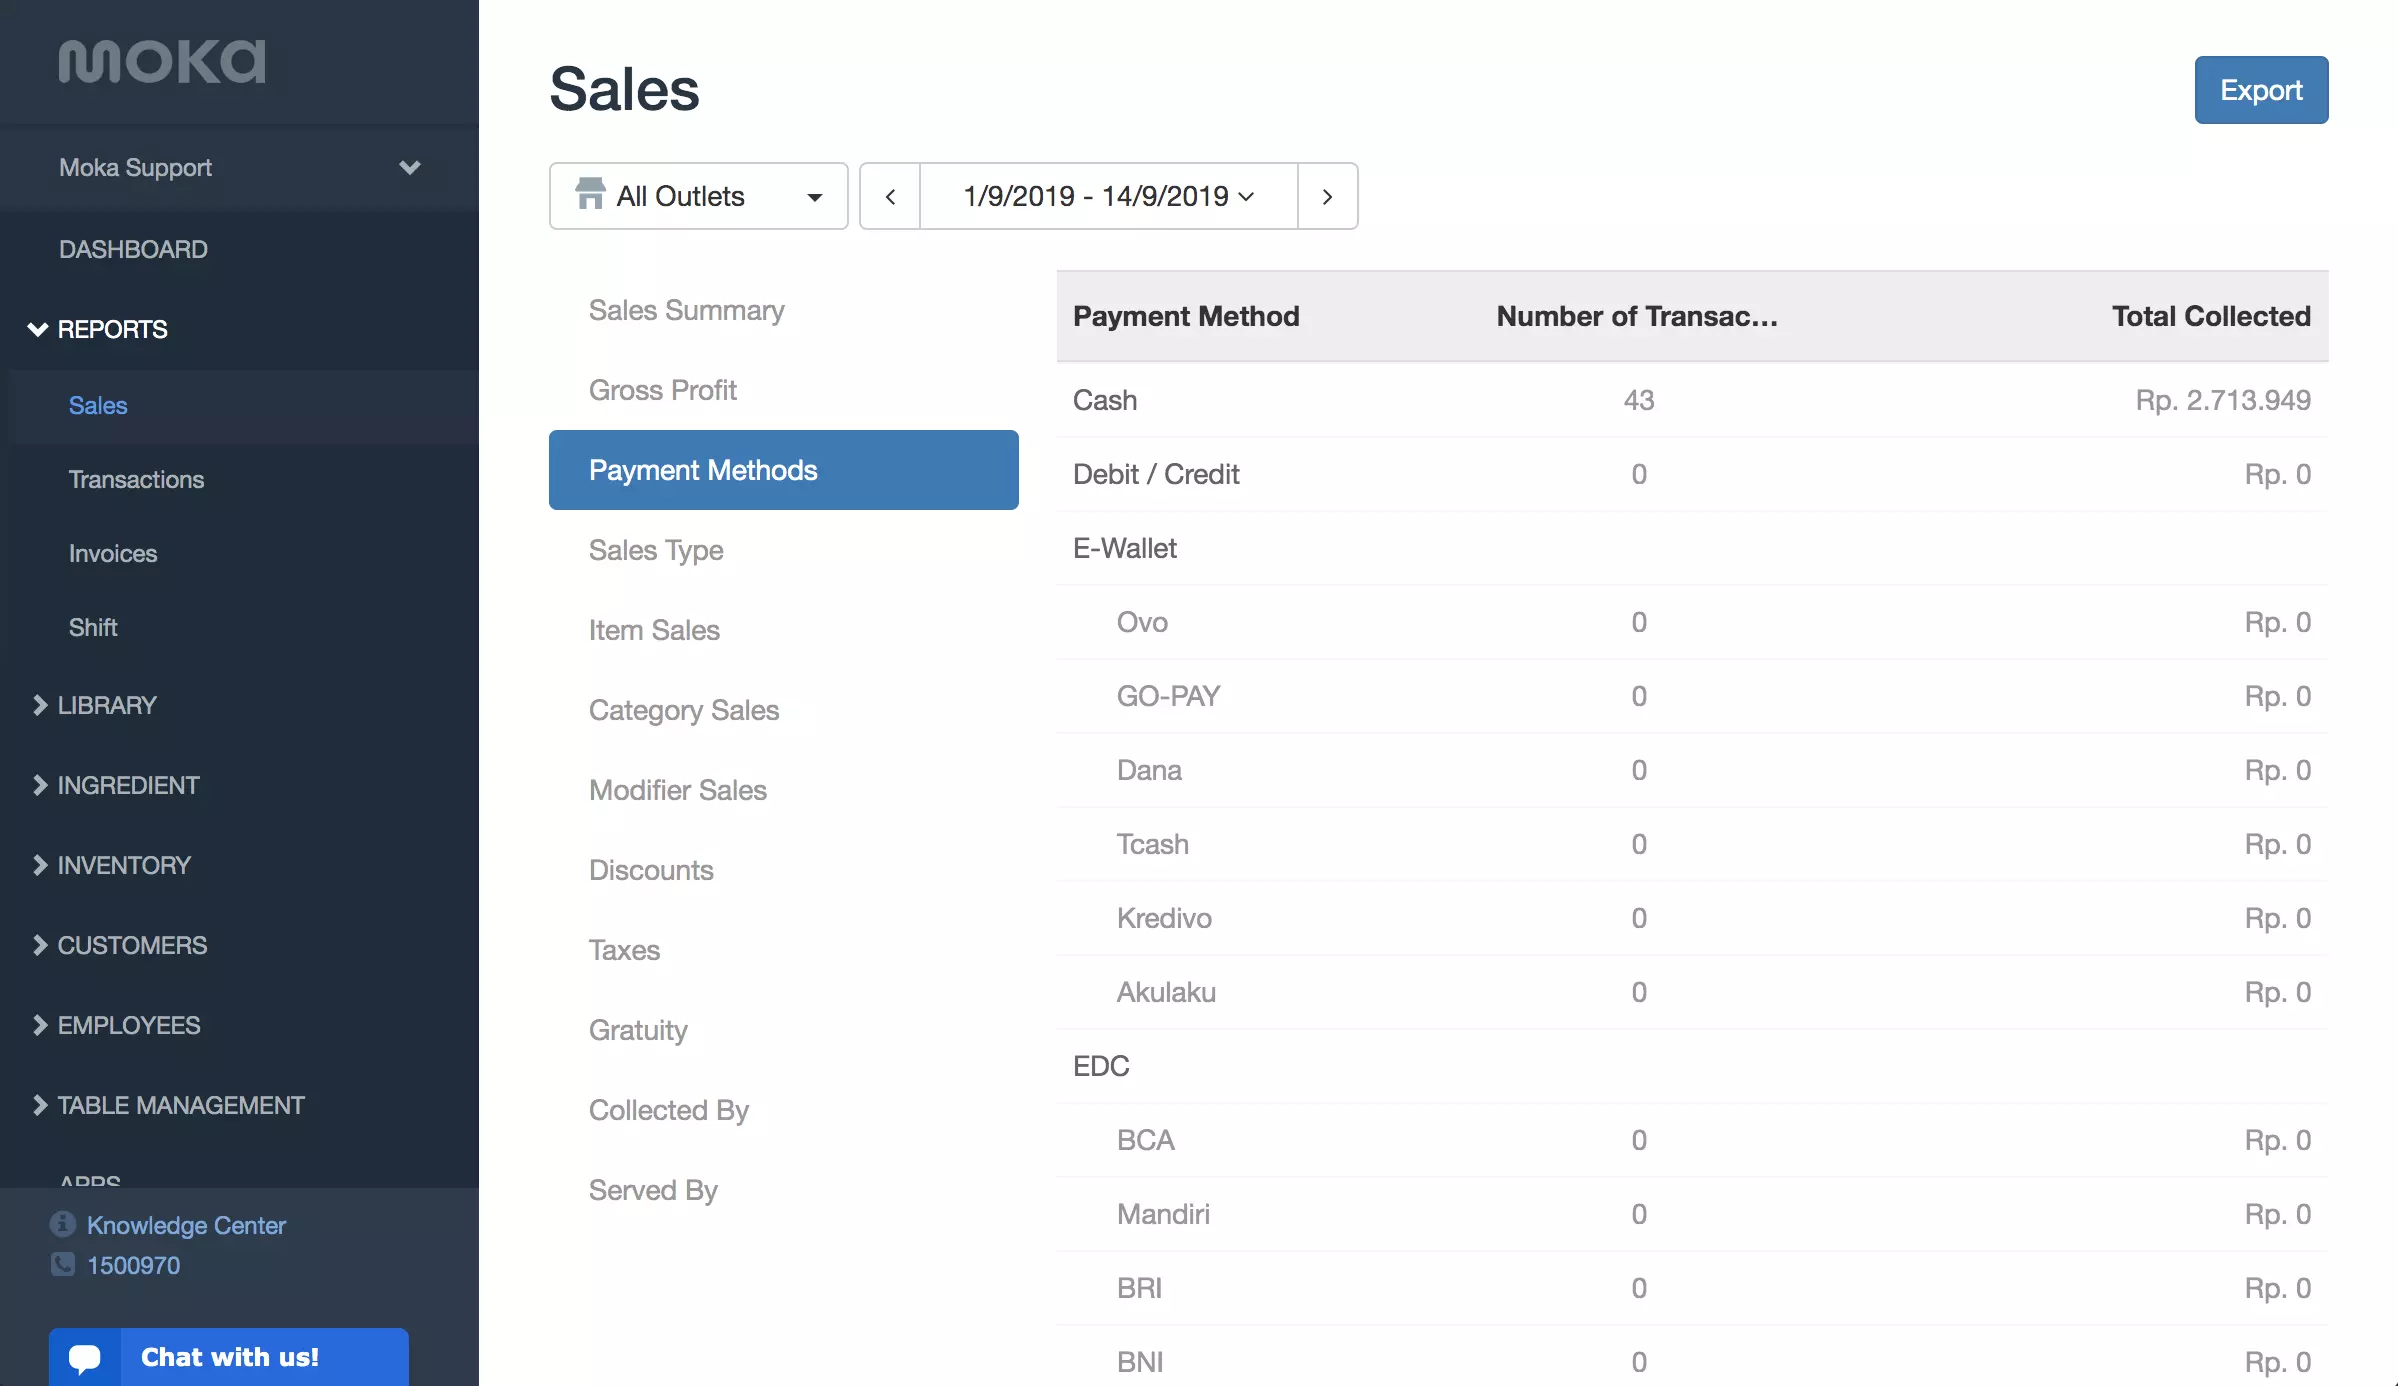The width and height of the screenshot is (2398, 1386).
Task: Click the Total Collected column header
Action: tap(2211, 316)
